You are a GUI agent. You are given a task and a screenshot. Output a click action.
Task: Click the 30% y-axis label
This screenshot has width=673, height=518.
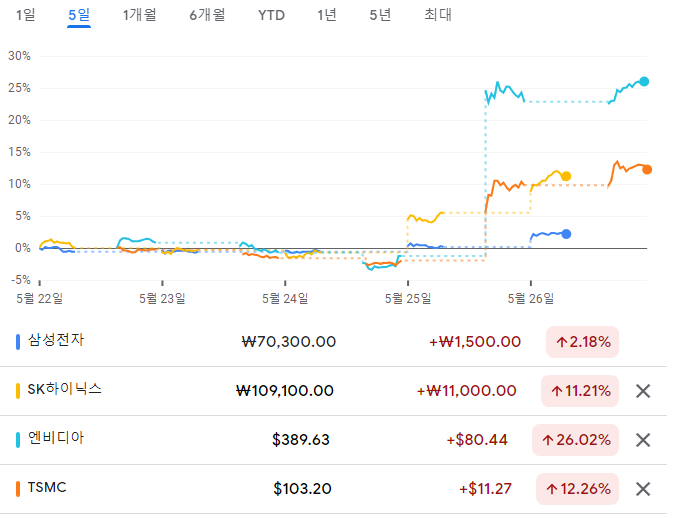pos(19,56)
